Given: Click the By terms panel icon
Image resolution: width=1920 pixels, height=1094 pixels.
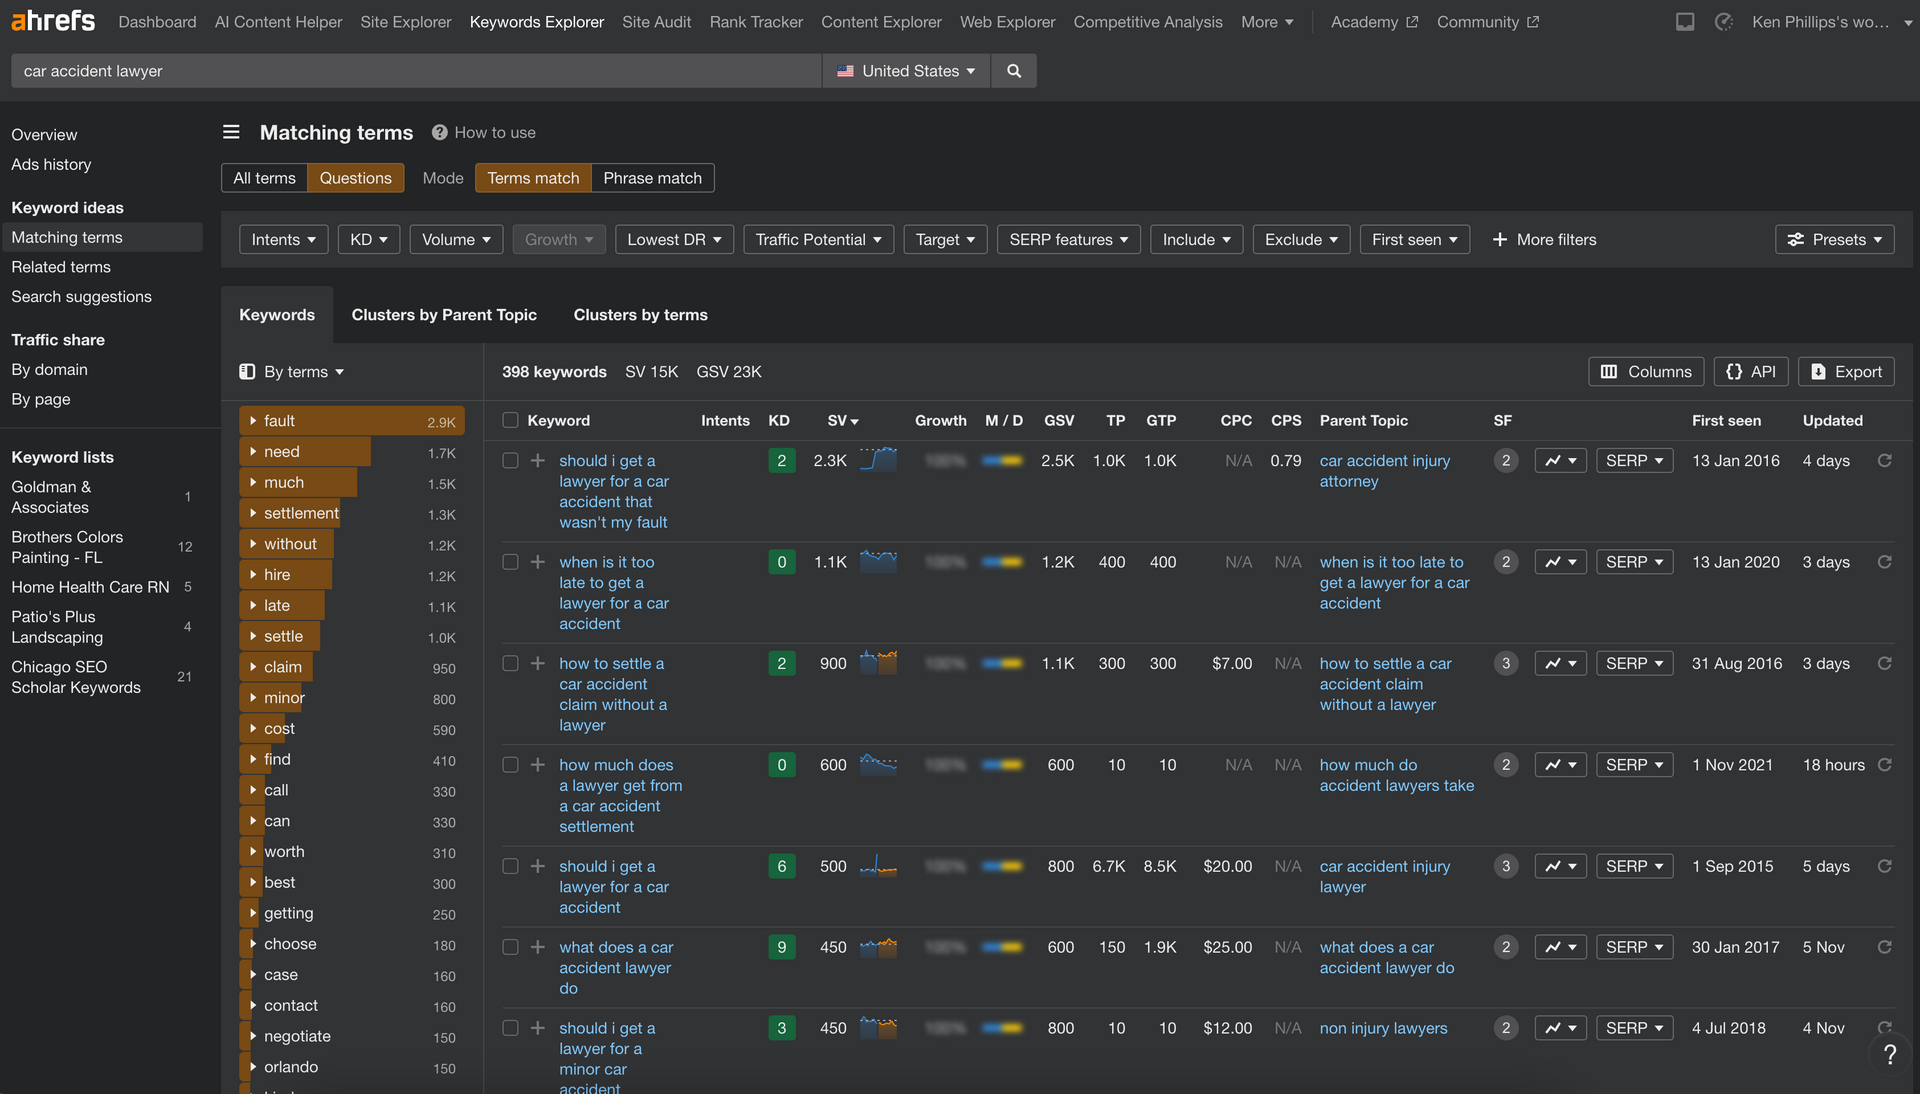Looking at the screenshot, I should point(247,372).
